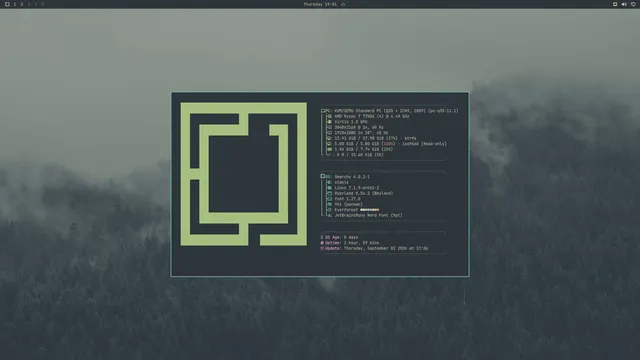Click disk icon beside btrfs line

329,138
